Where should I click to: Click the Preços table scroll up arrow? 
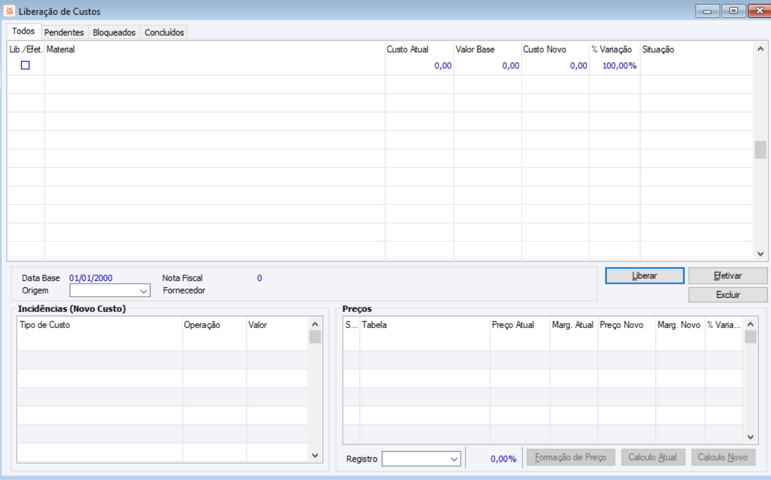[x=750, y=324]
